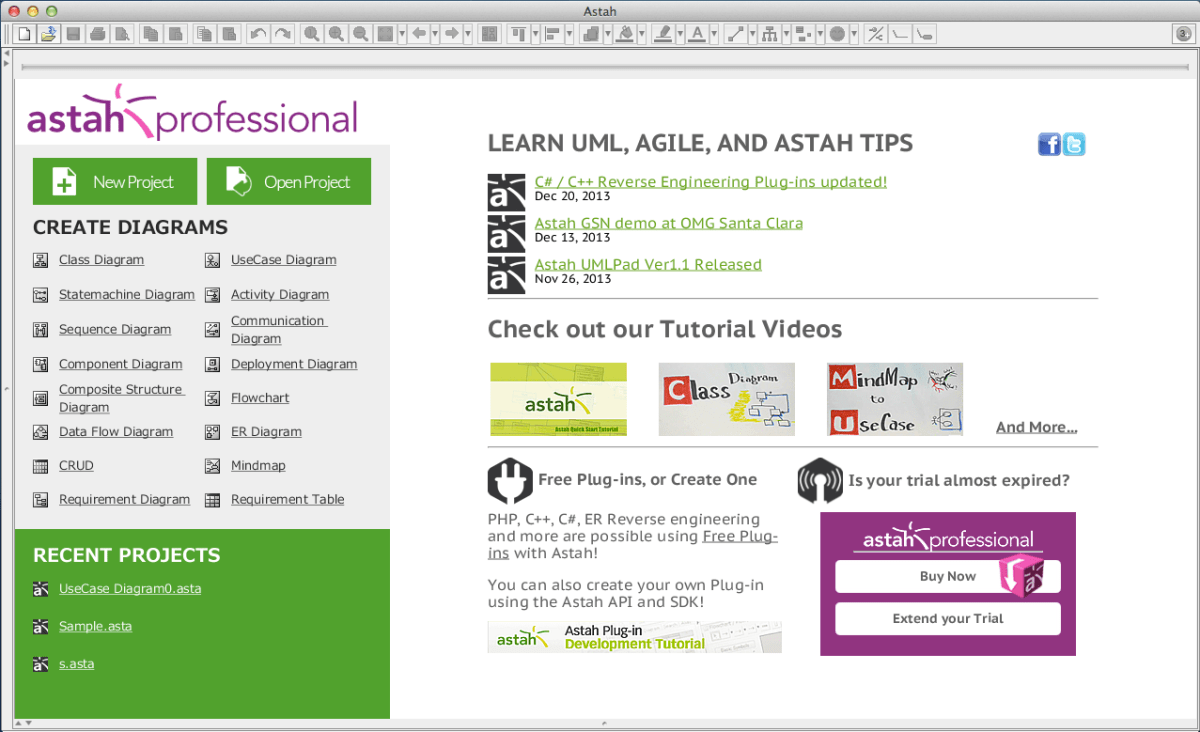Select the Redo toolbar icon

point(283,33)
